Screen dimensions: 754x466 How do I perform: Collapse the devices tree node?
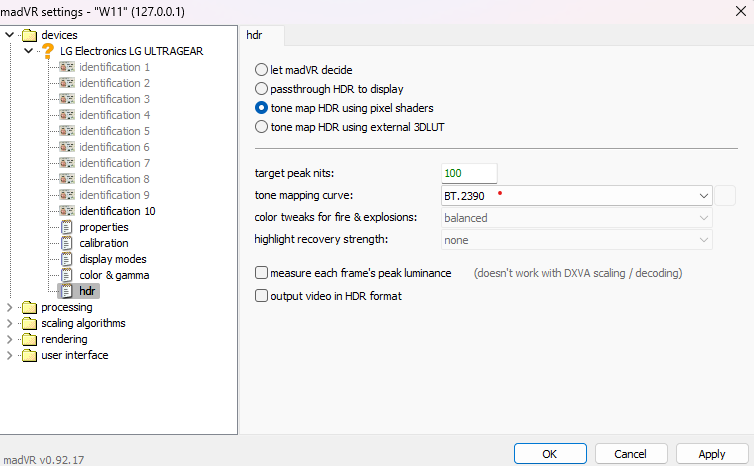[10, 35]
